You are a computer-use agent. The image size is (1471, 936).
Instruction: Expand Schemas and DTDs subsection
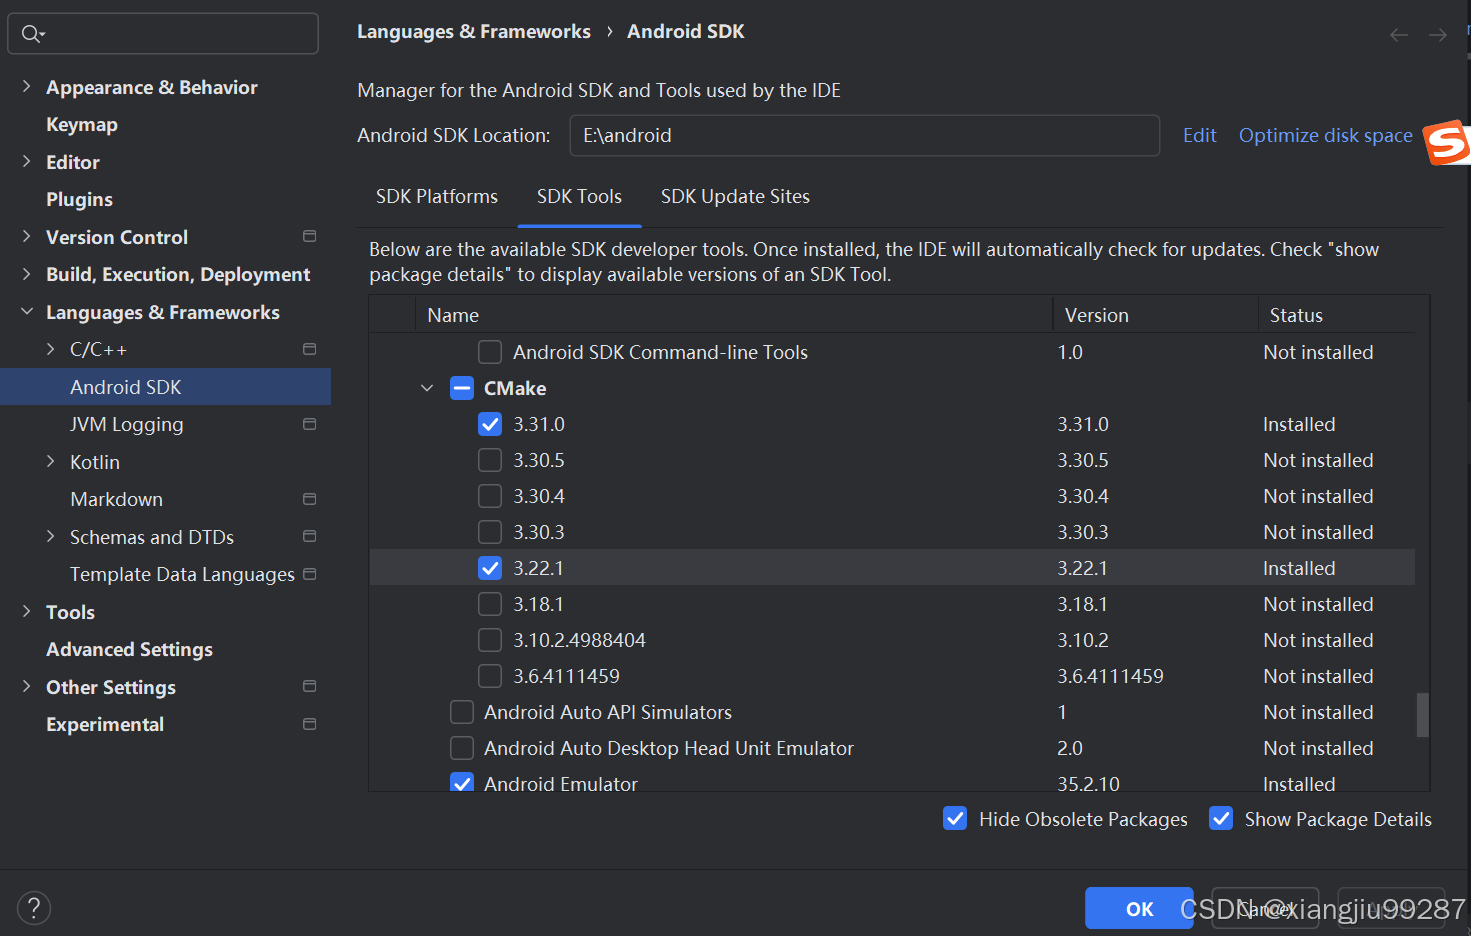pos(51,536)
